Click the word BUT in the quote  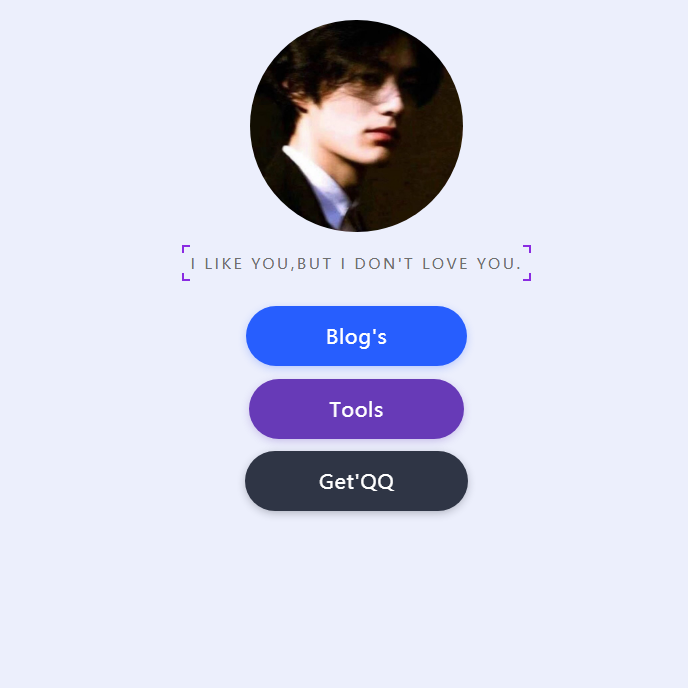314,264
